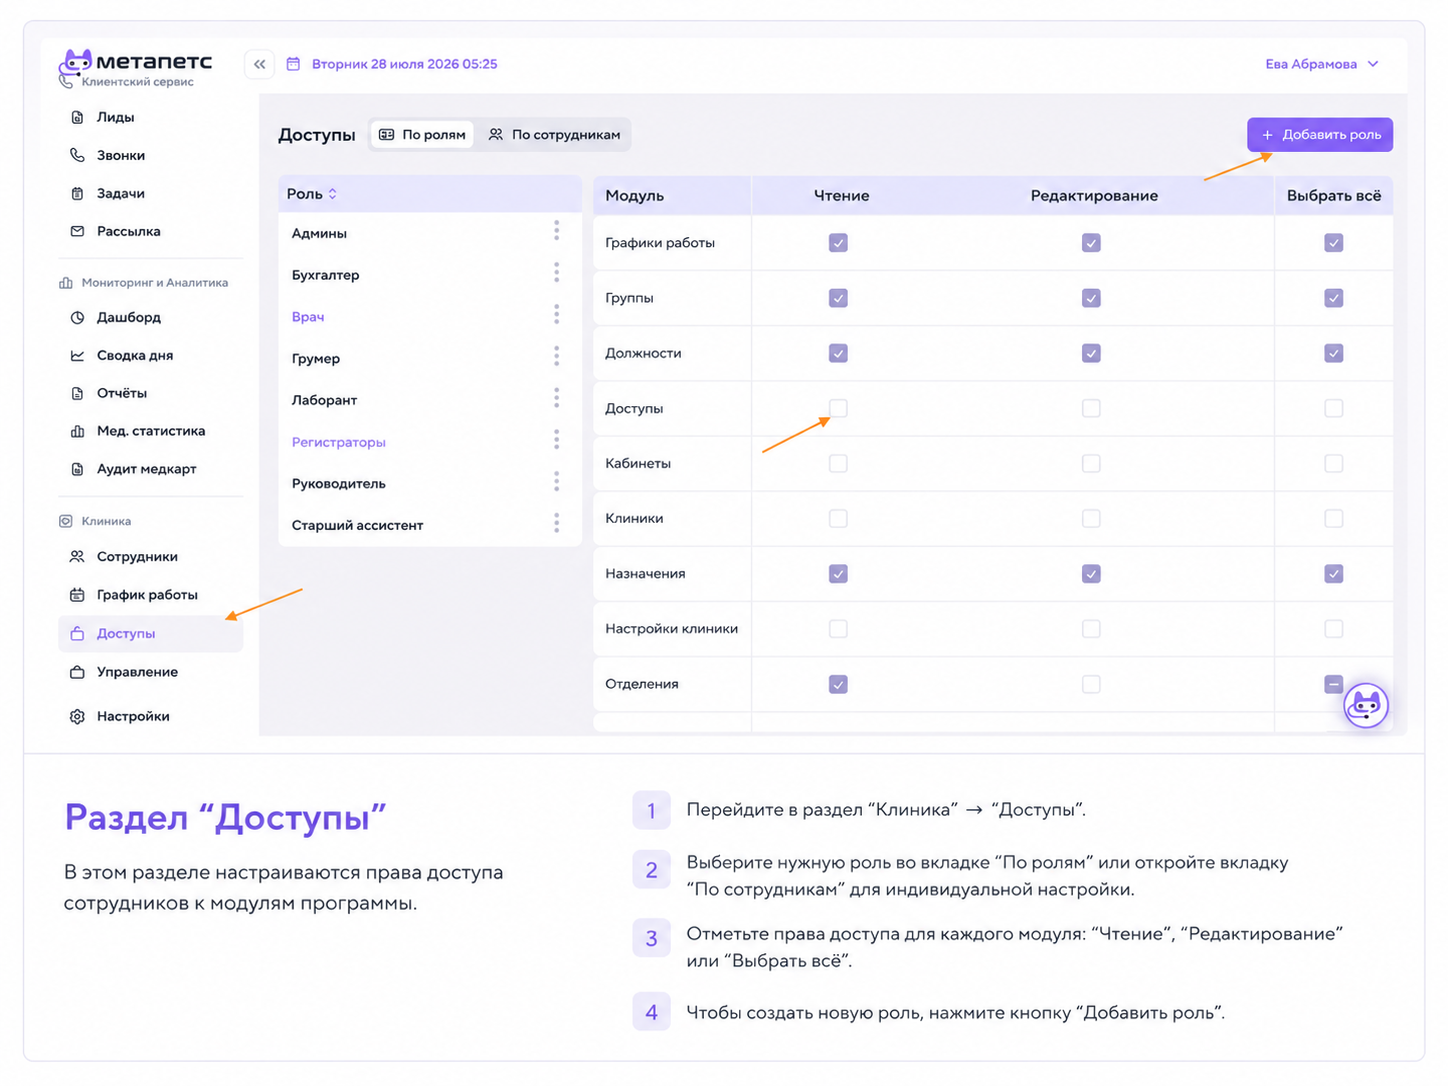Open three-dot menu for Врач role

(x=557, y=315)
